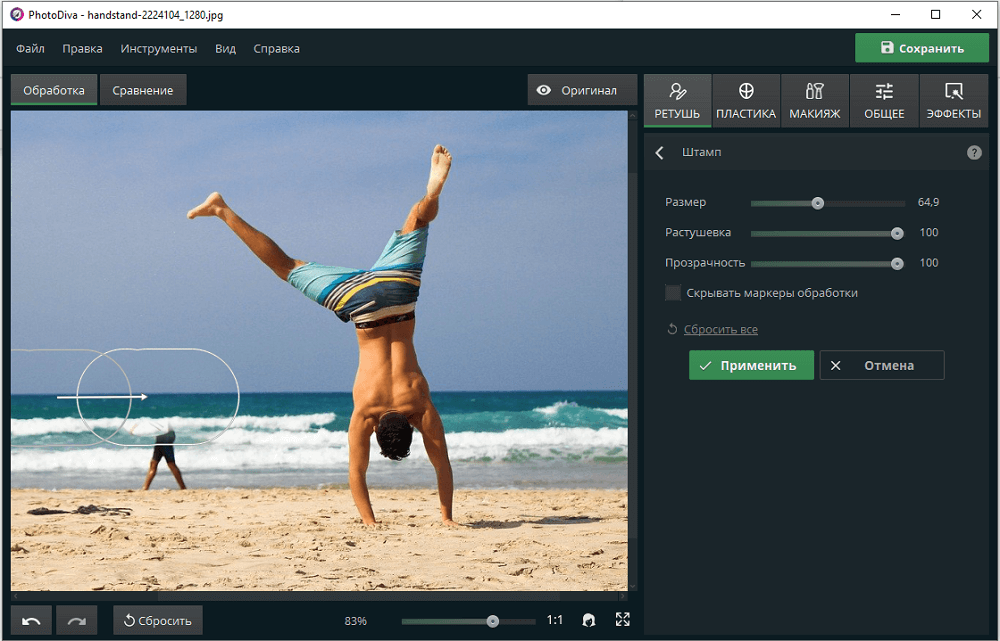Go back from the Штамп panel
Viewport: 1000px width, 641px height.
[660, 152]
